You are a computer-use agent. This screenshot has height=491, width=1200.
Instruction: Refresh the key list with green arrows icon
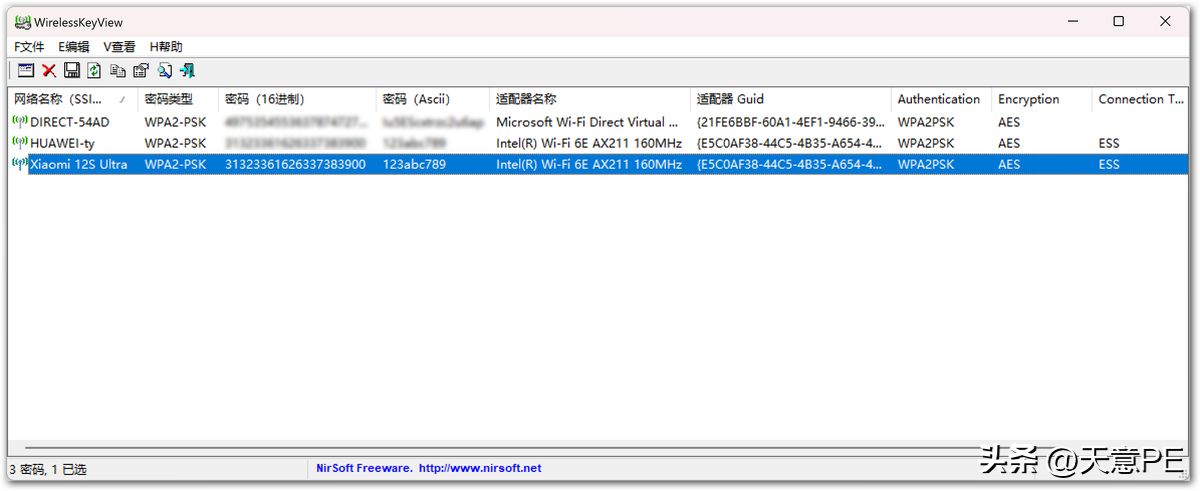point(94,70)
